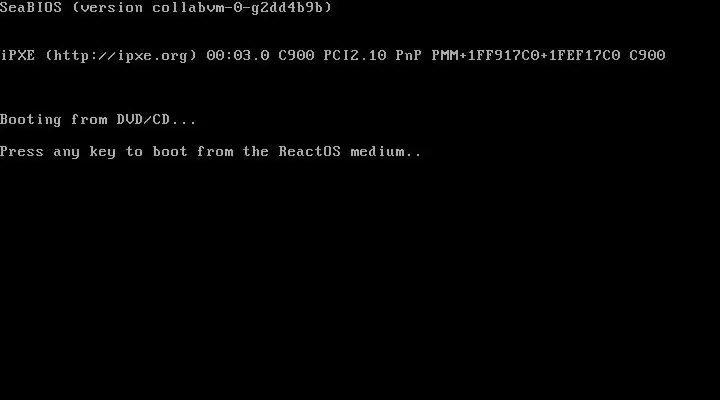Click the iPXE label text
The width and height of the screenshot is (720, 400).
pyautogui.click(x=17, y=55)
